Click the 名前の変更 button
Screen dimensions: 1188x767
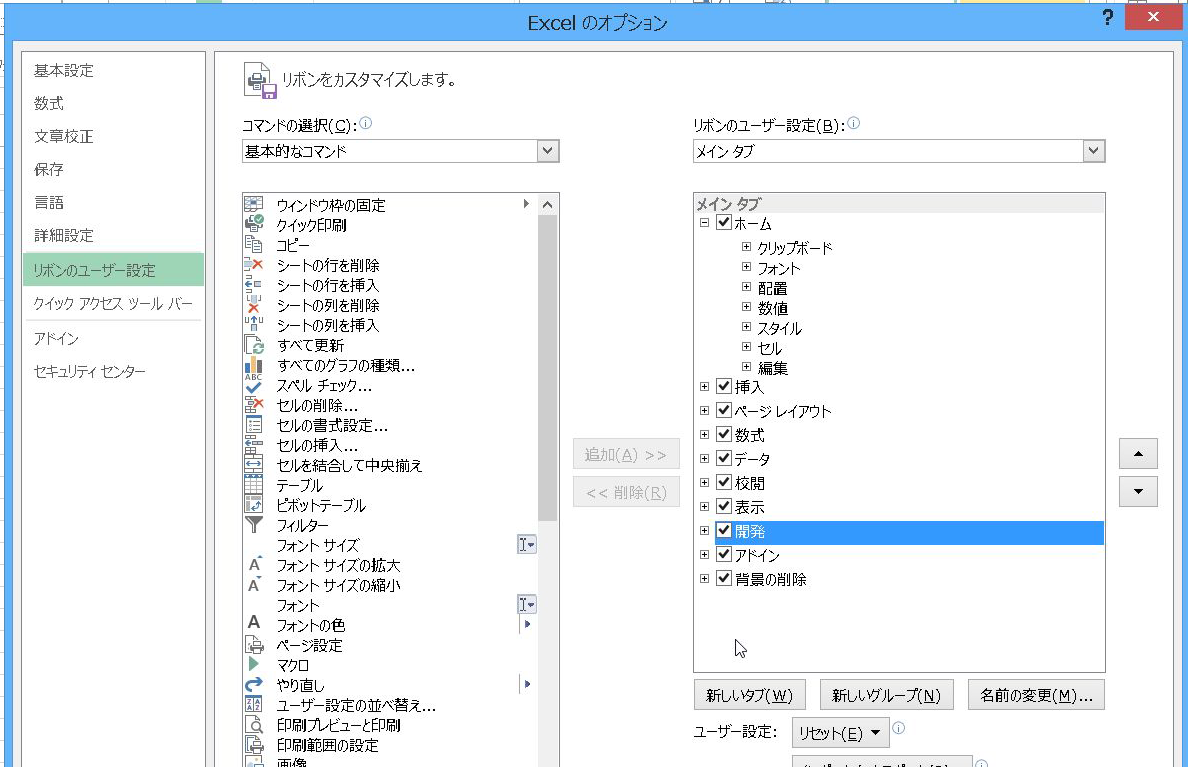pyautogui.click(x=1036, y=695)
